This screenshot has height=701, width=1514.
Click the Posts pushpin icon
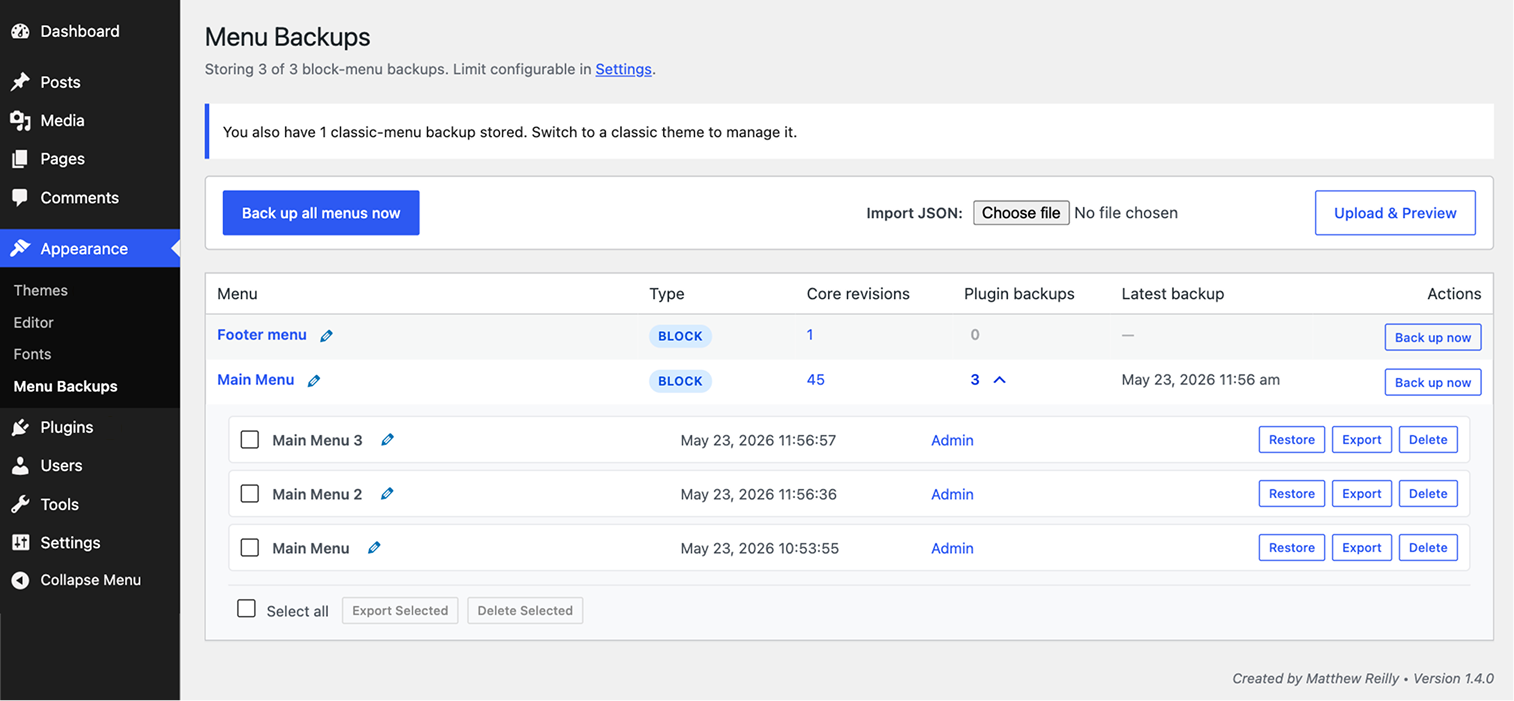click(20, 82)
